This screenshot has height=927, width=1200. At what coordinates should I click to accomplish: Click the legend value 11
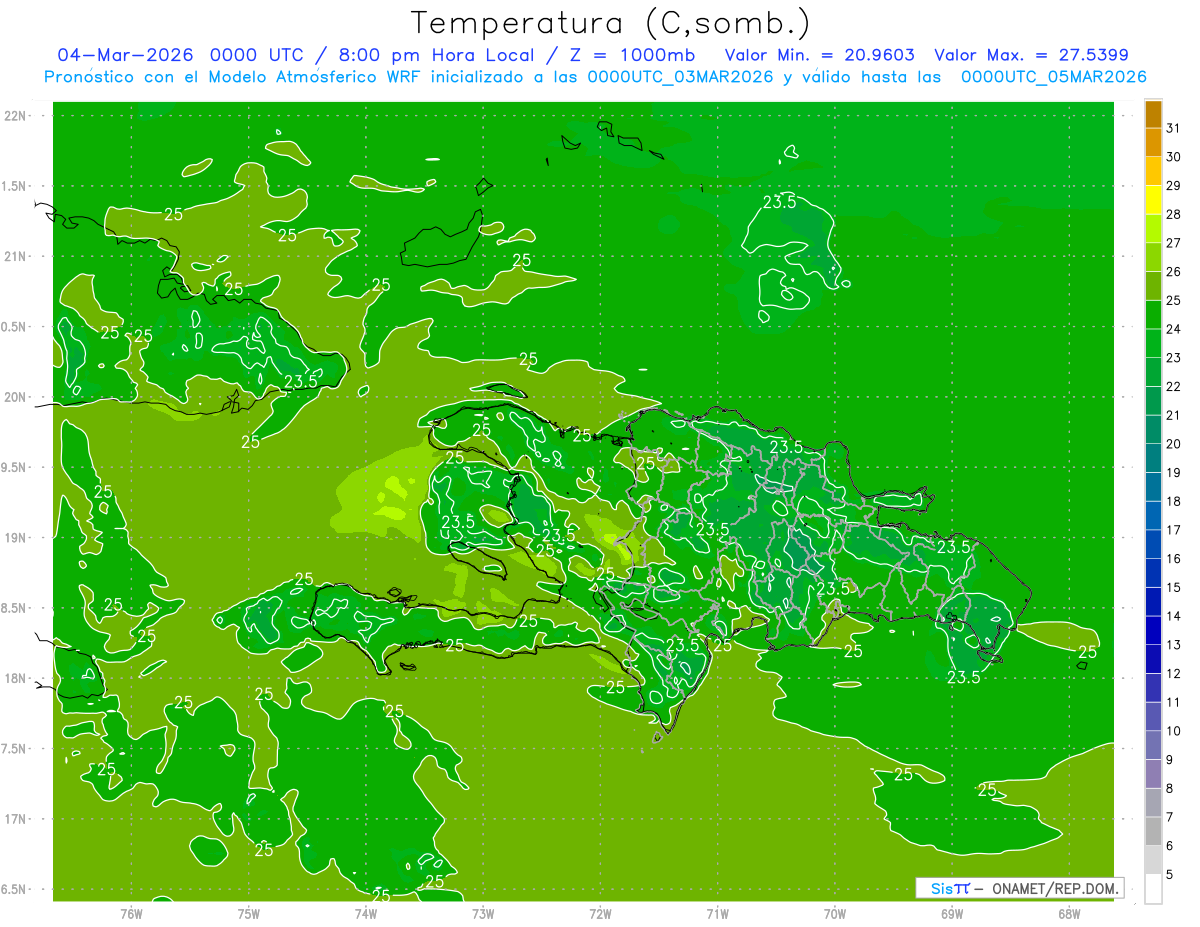[x=1173, y=702]
